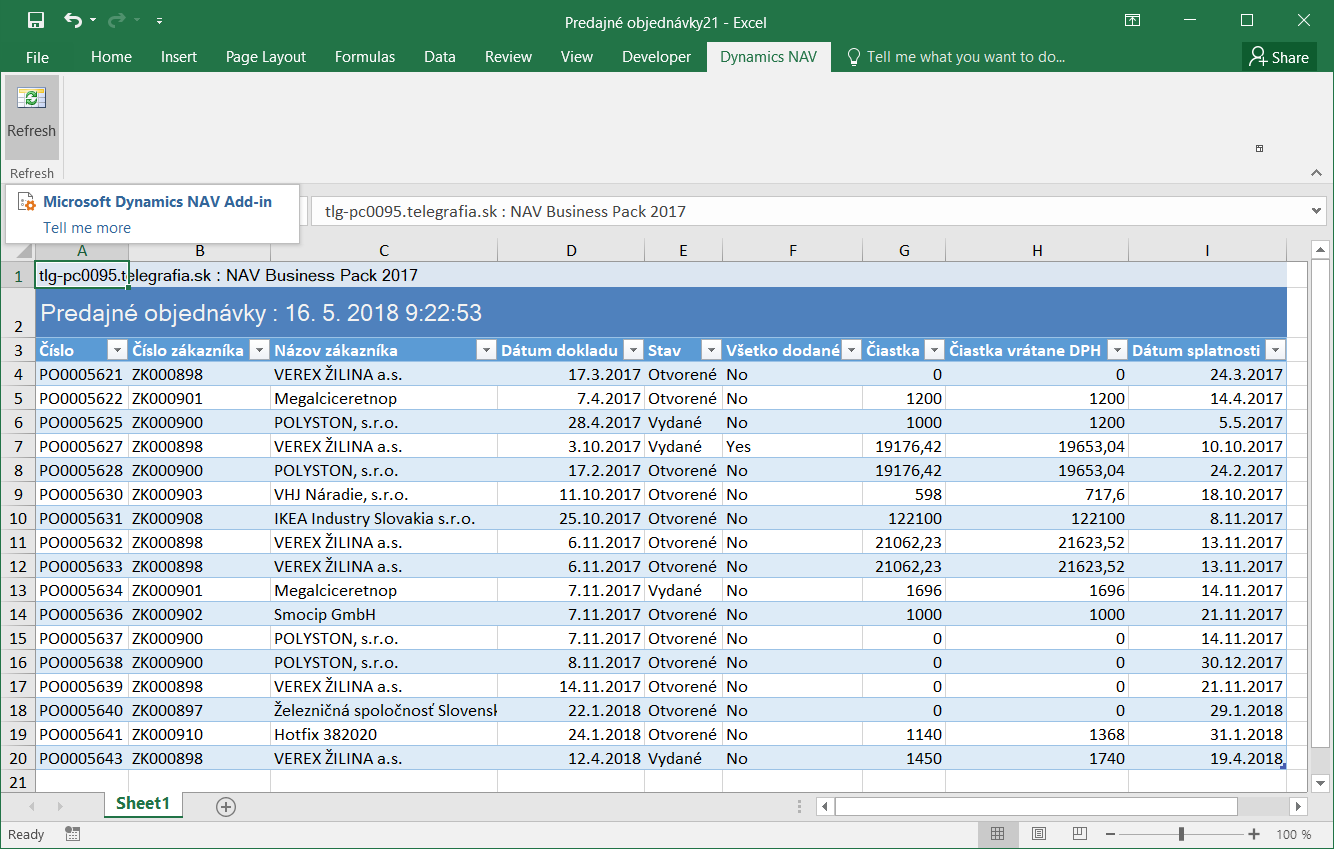The image size is (1334, 849).
Task: Switch to the Review tab
Action: (x=508, y=57)
